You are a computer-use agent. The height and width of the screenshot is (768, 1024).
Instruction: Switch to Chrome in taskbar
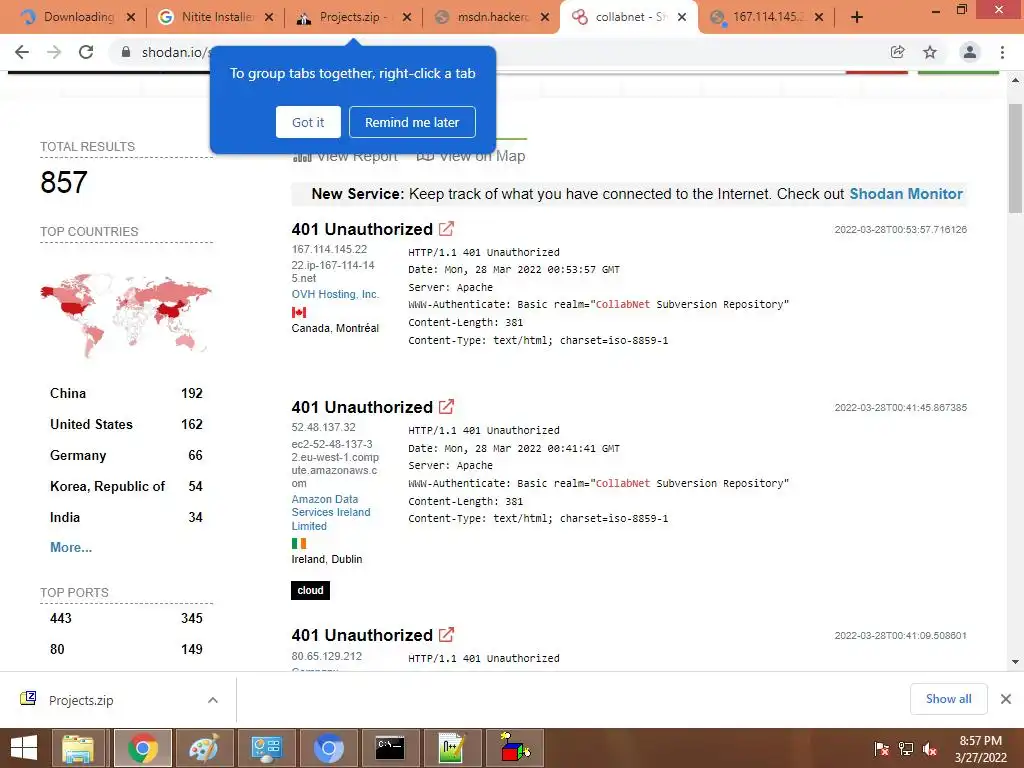point(143,748)
